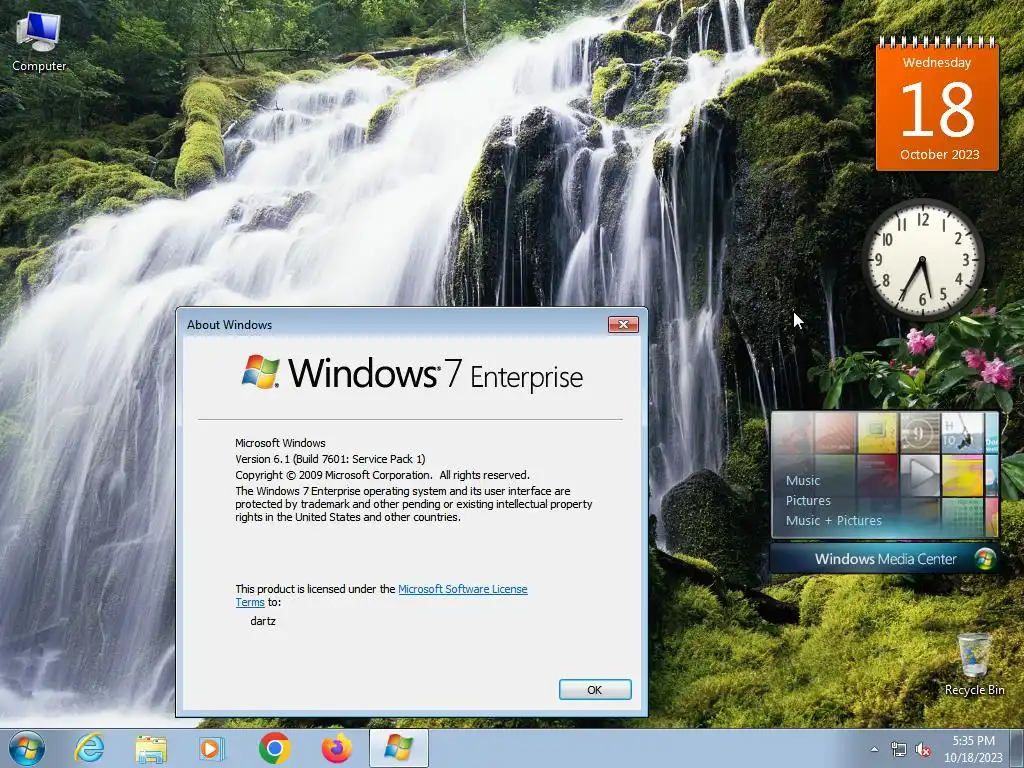Click the Media Center green orb icon
1024x768 pixels.
pos(985,559)
